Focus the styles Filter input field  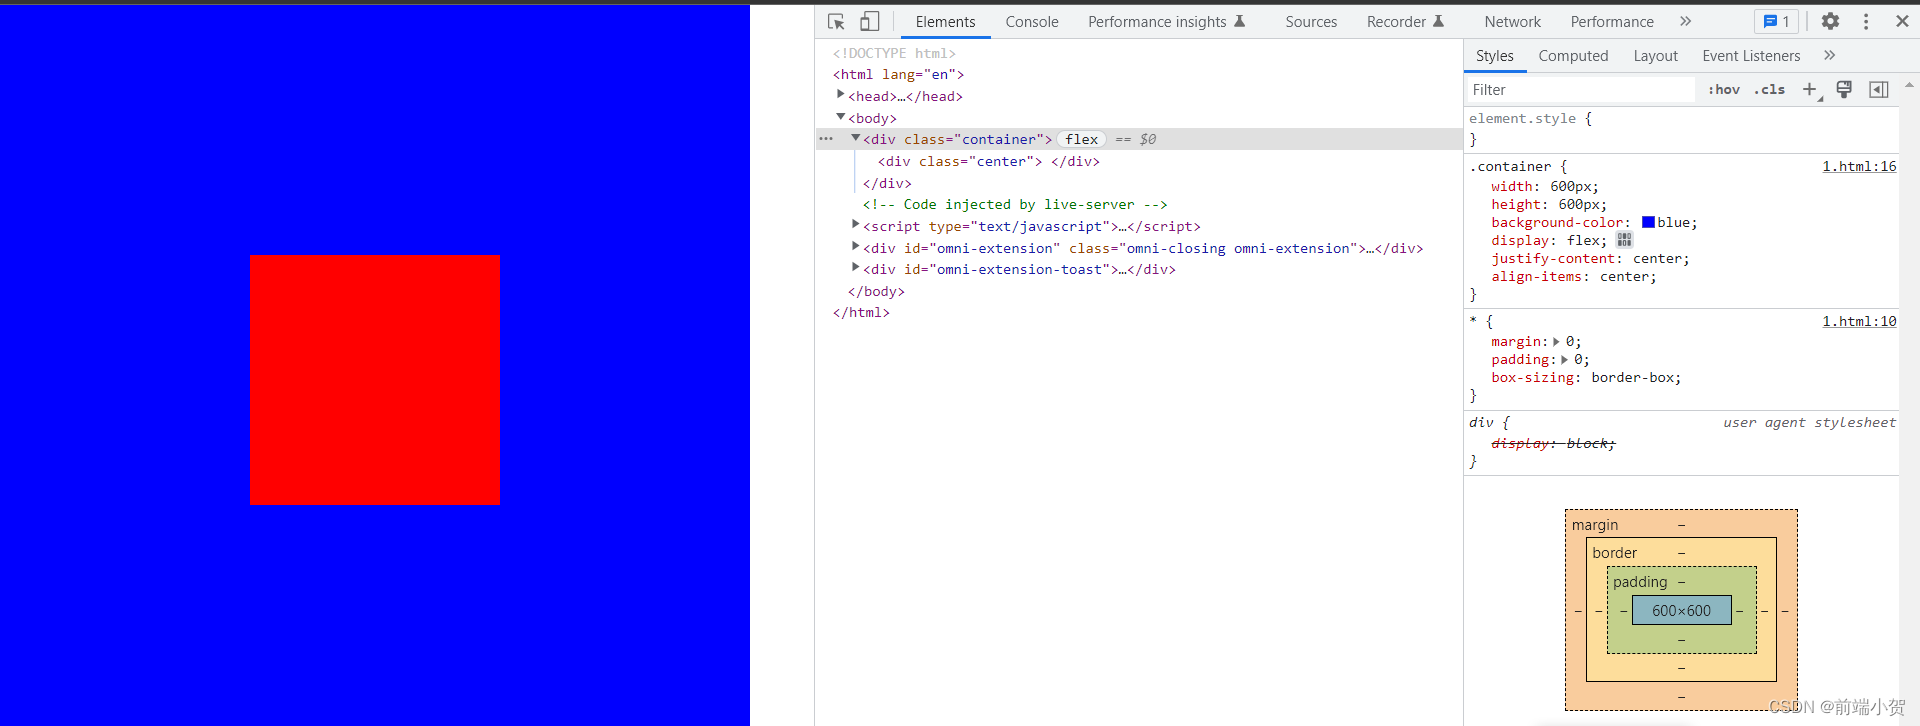click(x=1581, y=90)
